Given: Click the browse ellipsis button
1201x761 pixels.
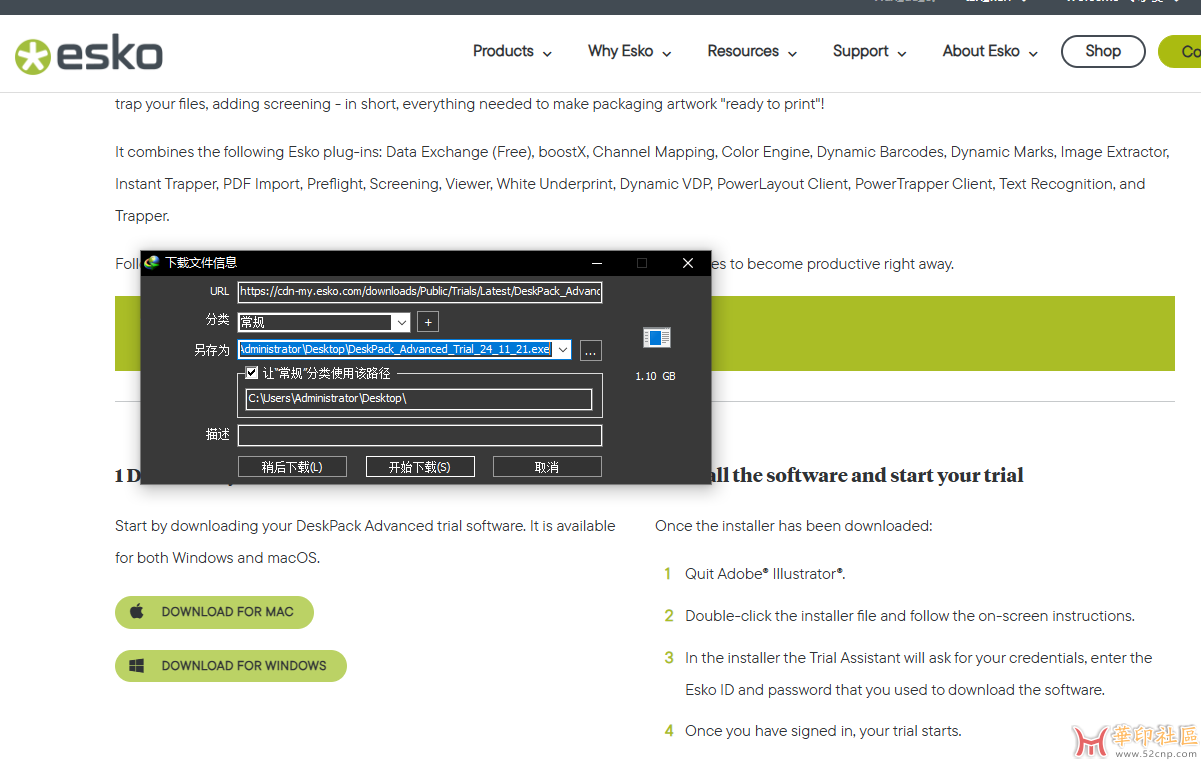Looking at the screenshot, I should pyautogui.click(x=590, y=350).
